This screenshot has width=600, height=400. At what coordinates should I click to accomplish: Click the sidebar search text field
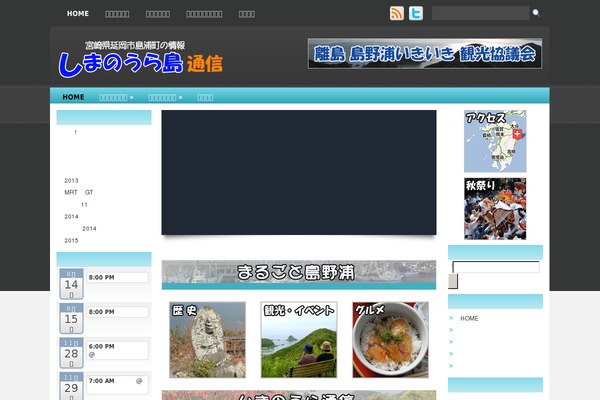(x=496, y=267)
